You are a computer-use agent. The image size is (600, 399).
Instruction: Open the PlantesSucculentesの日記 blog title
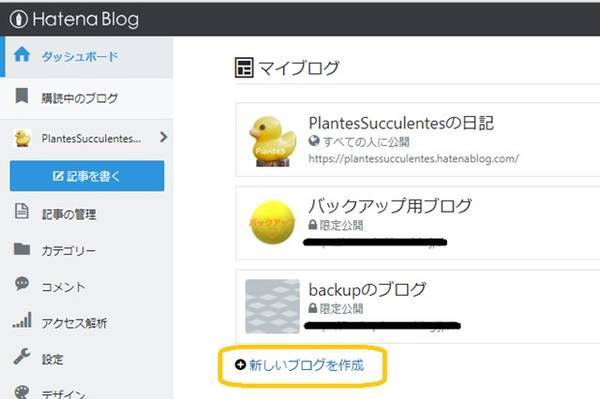click(401, 123)
